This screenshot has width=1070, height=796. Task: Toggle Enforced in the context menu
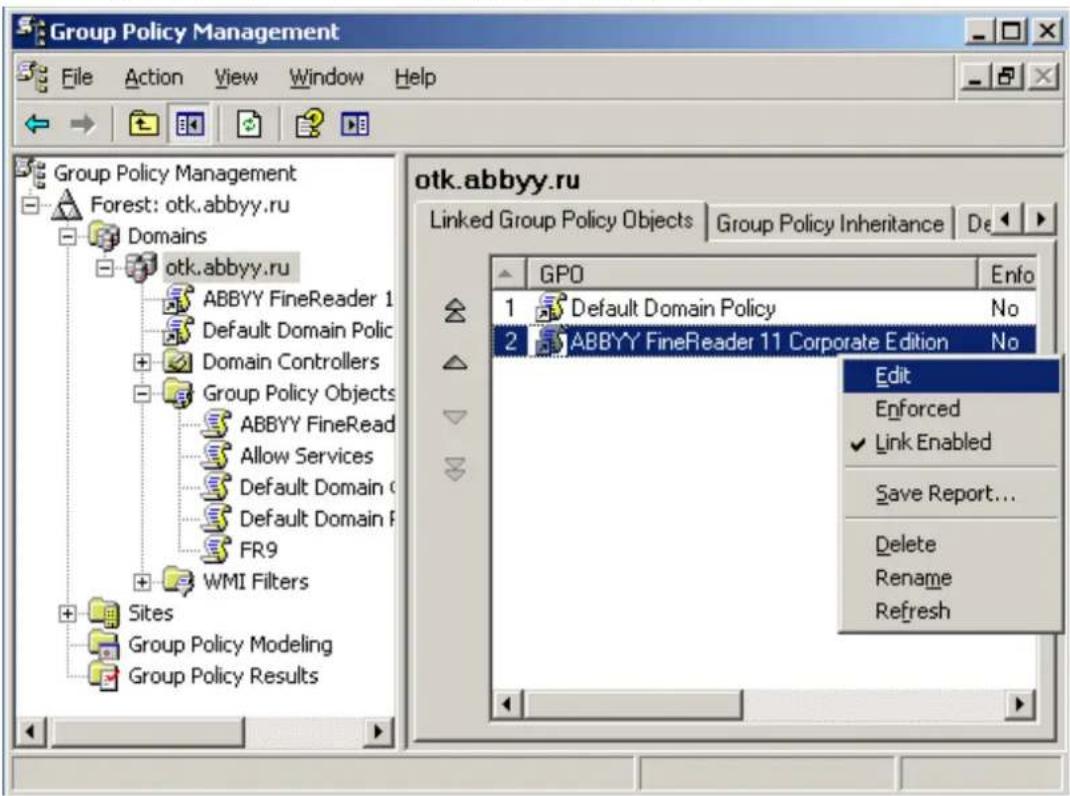click(951, 409)
